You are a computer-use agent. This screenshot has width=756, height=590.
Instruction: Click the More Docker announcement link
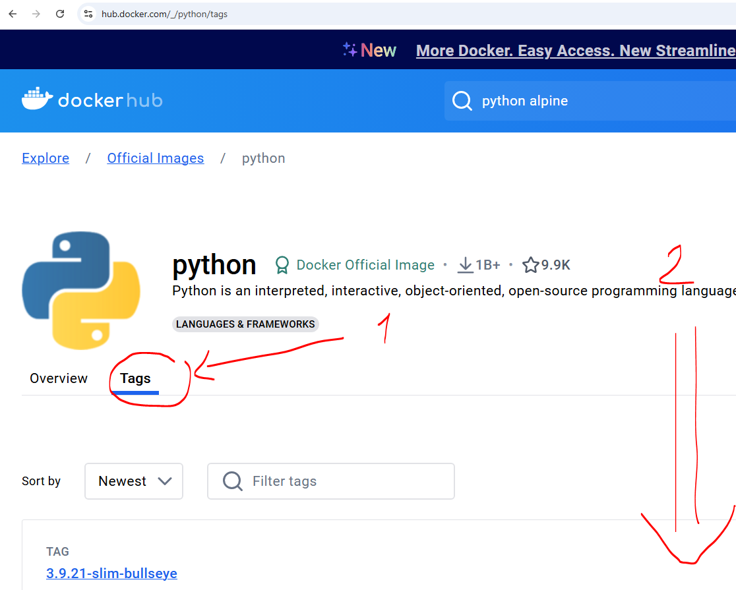click(x=575, y=50)
